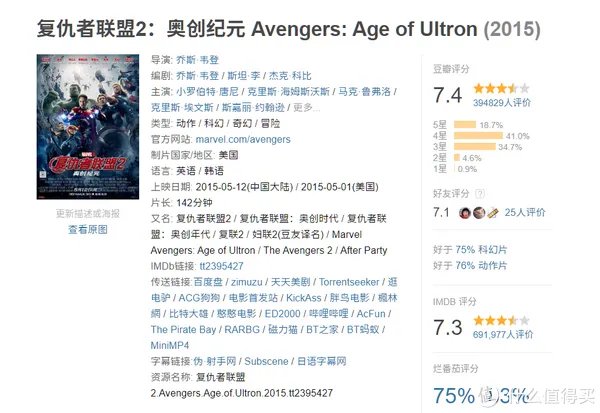
Task: Open the Subscene subtitle link
Action: (x=265, y=360)
